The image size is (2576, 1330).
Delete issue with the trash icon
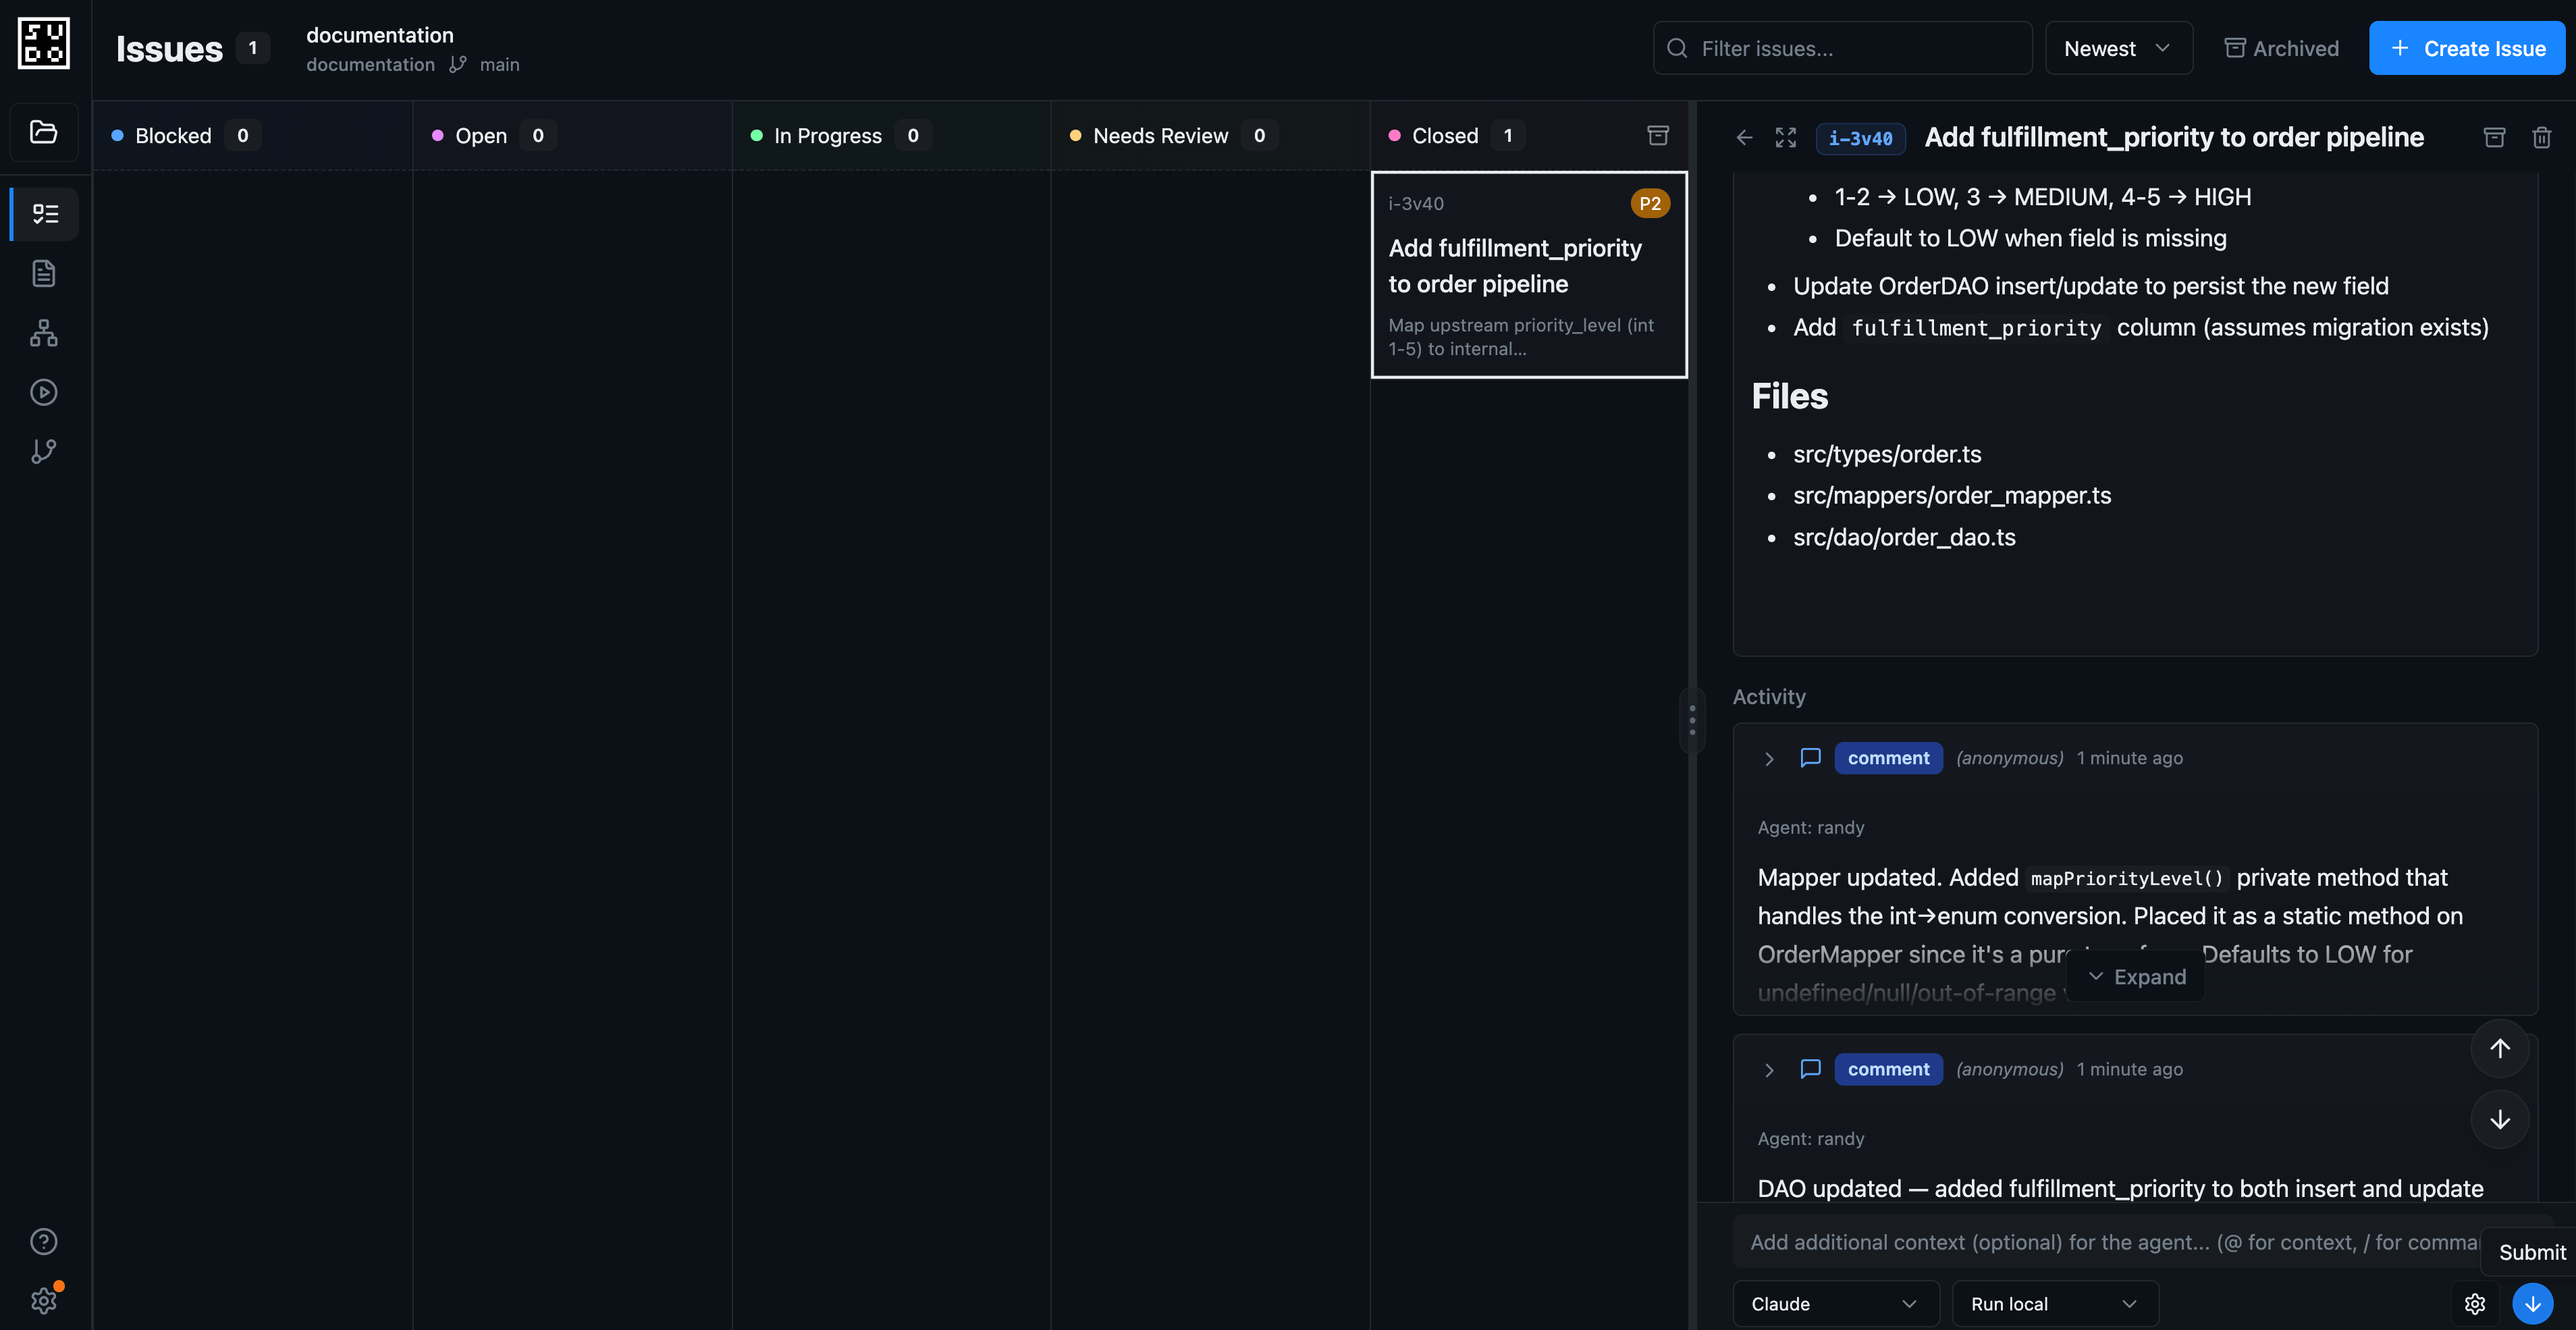[2542, 137]
